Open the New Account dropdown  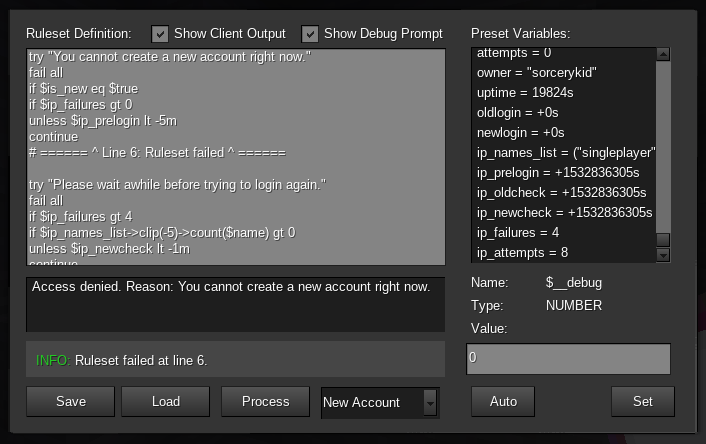[x=380, y=402]
